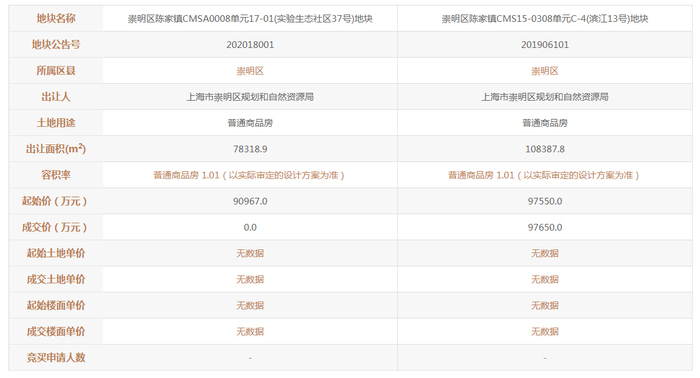The height and width of the screenshot is (378, 700).
Task: Click the 土地用途 row label
Action: coord(56,123)
